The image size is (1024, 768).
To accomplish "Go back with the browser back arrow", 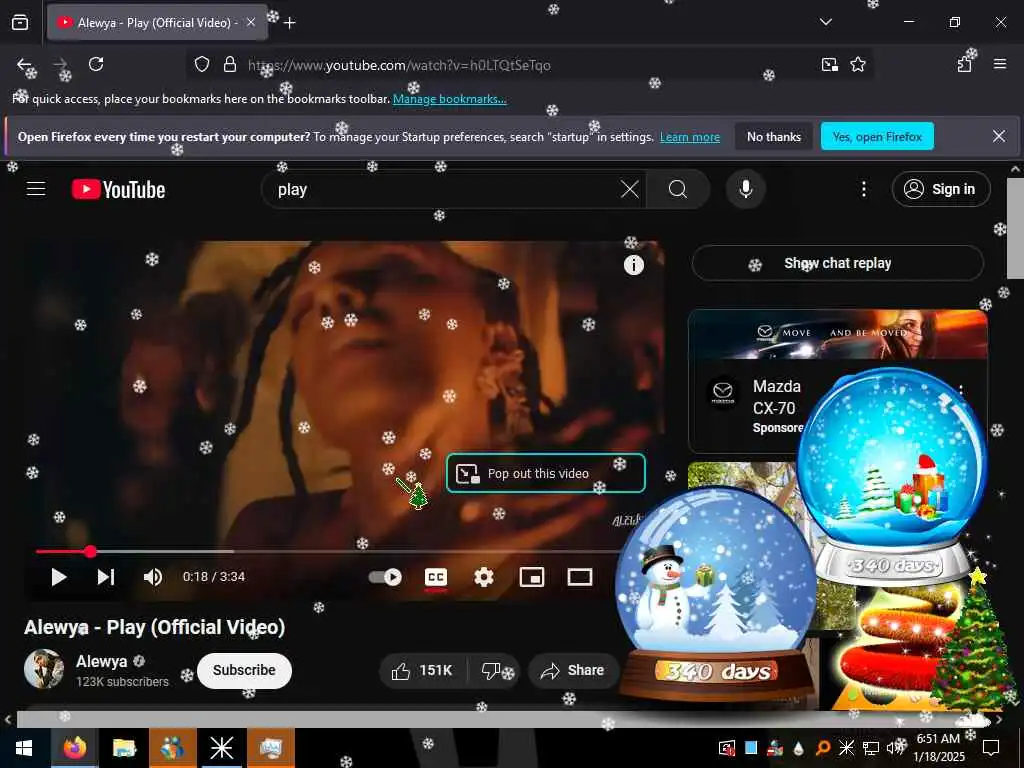I will tap(24, 65).
